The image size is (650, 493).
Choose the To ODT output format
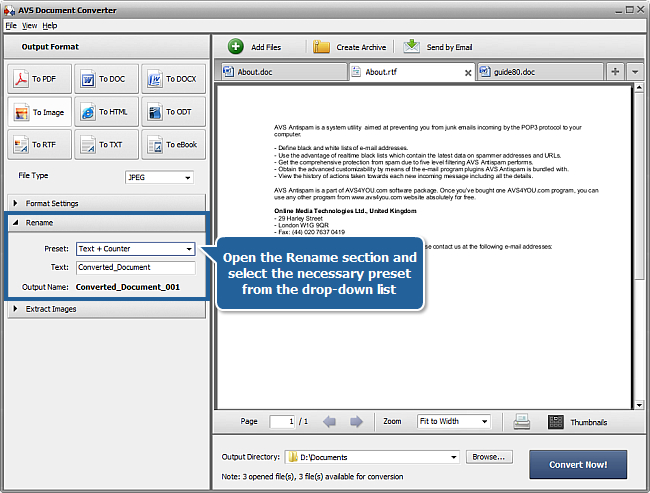(x=173, y=112)
